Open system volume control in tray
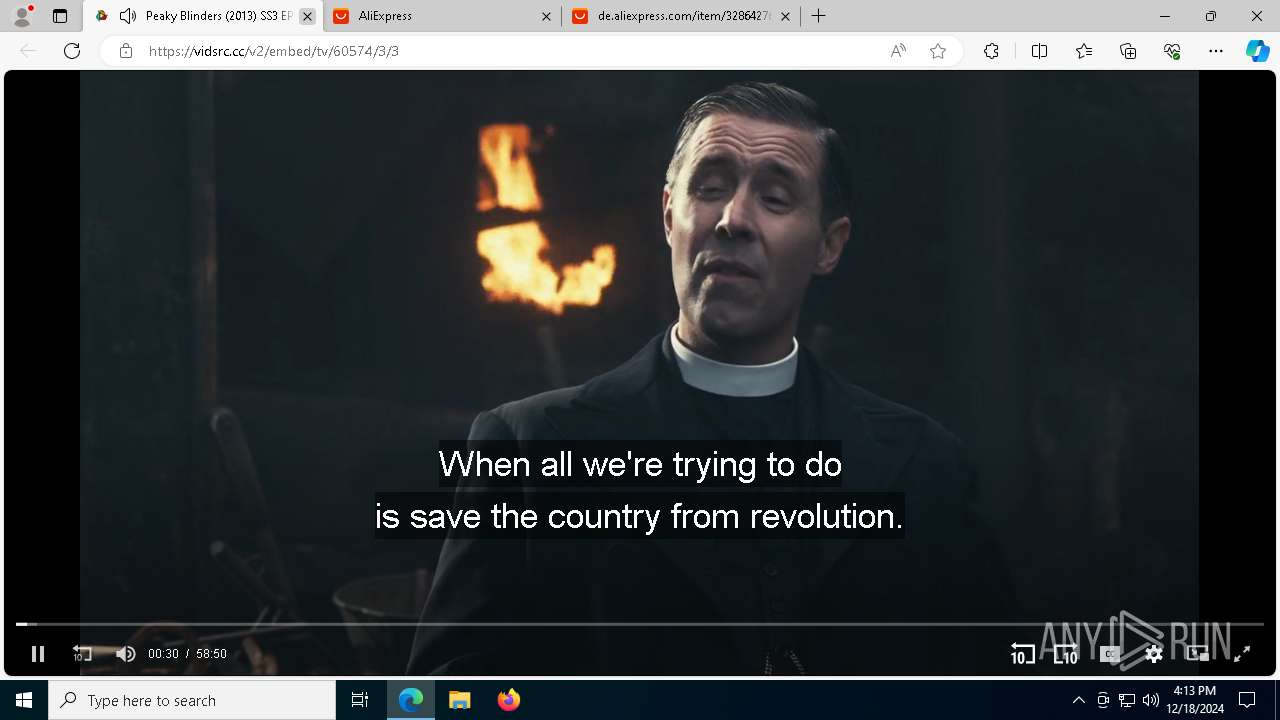This screenshot has width=1280, height=720. pos(1150,700)
